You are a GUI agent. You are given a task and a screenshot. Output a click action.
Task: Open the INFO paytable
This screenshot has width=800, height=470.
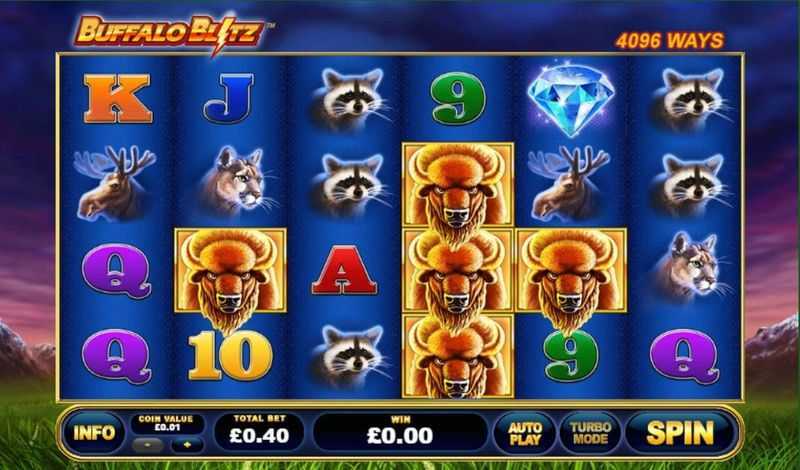(94, 433)
